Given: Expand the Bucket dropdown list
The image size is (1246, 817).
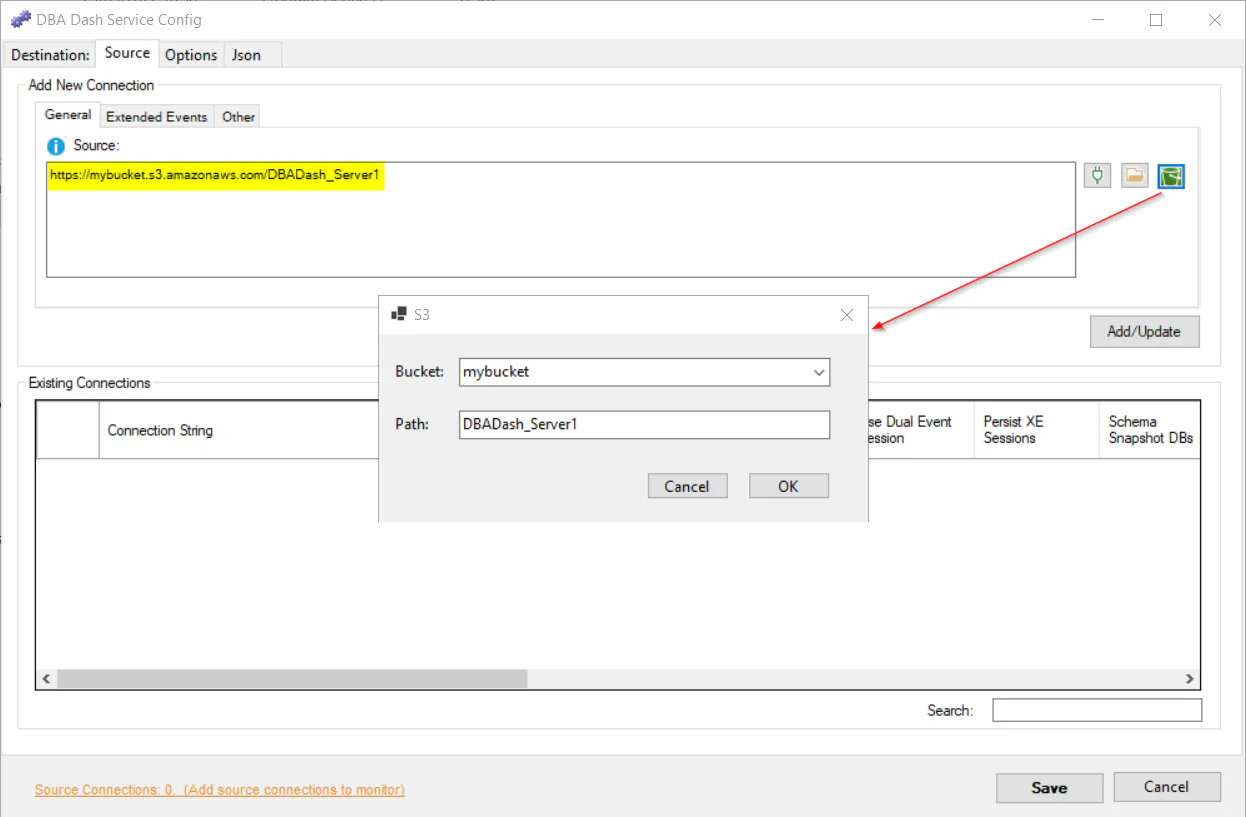Looking at the screenshot, I should 819,372.
